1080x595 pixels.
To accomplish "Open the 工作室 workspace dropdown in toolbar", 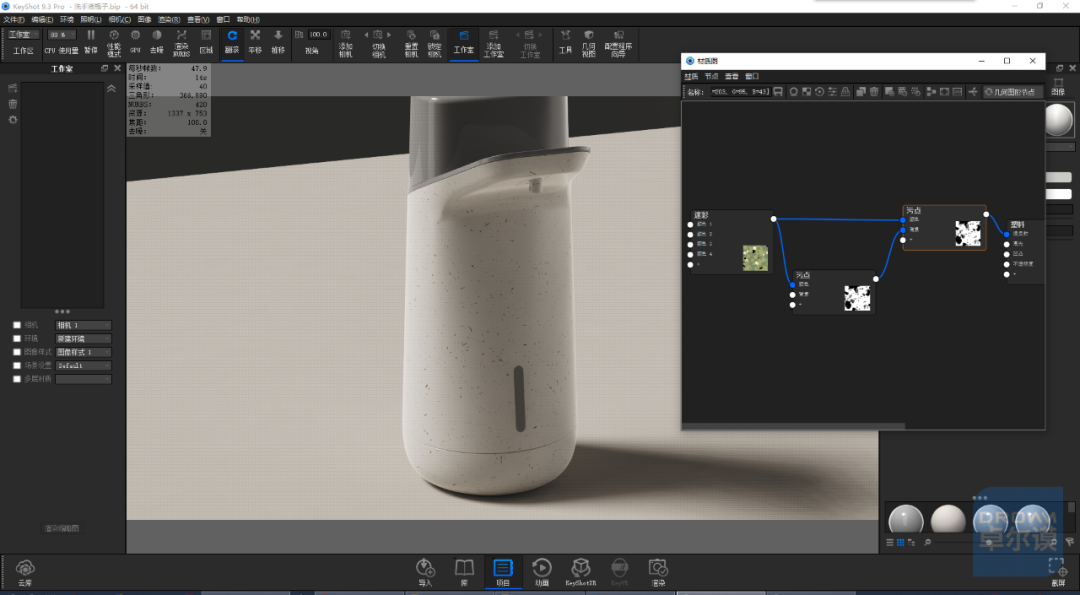I will click(x=23, y=34).
